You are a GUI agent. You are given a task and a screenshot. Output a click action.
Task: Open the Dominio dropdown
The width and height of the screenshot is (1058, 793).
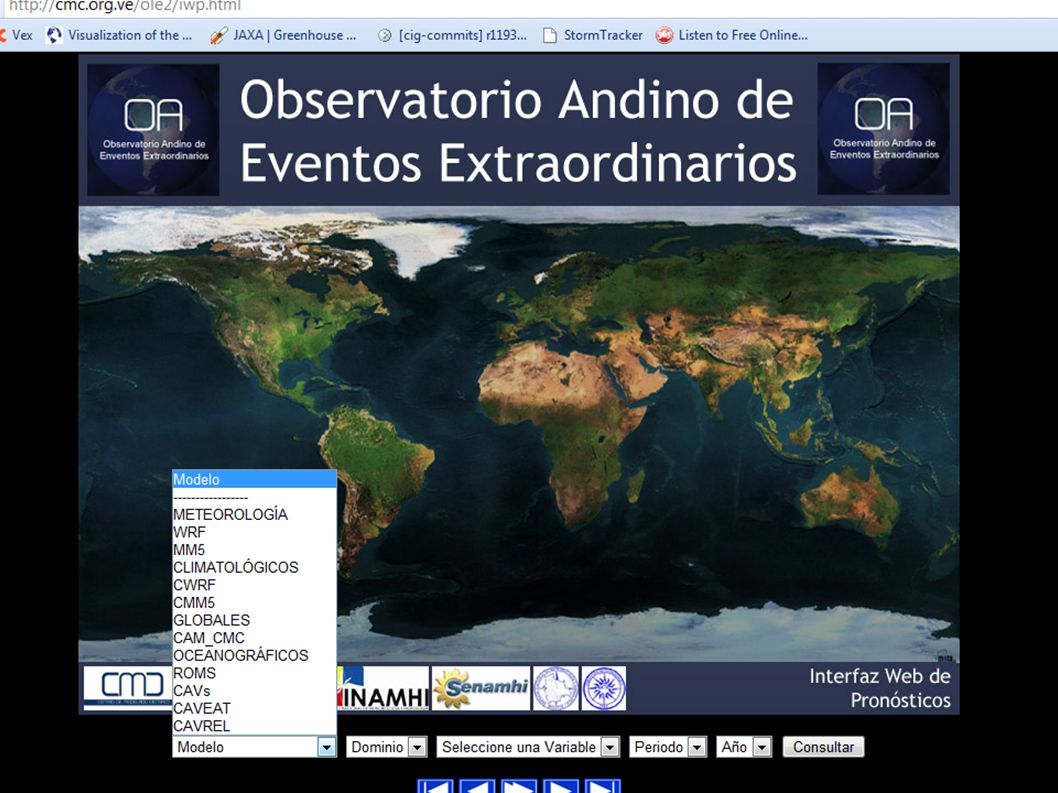click(387, 747)
